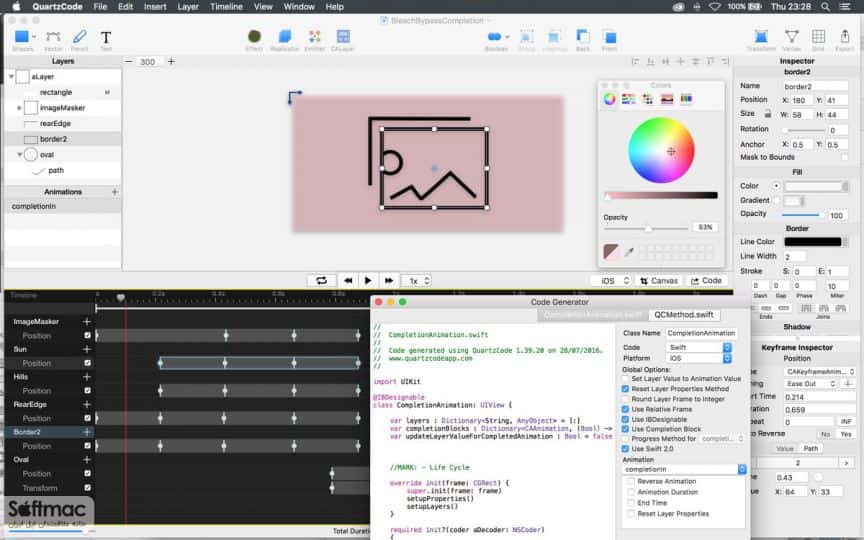The height and width of the screenshot is (540, 864).
Task: Open the File menu
Action: [x=100, y=7]
